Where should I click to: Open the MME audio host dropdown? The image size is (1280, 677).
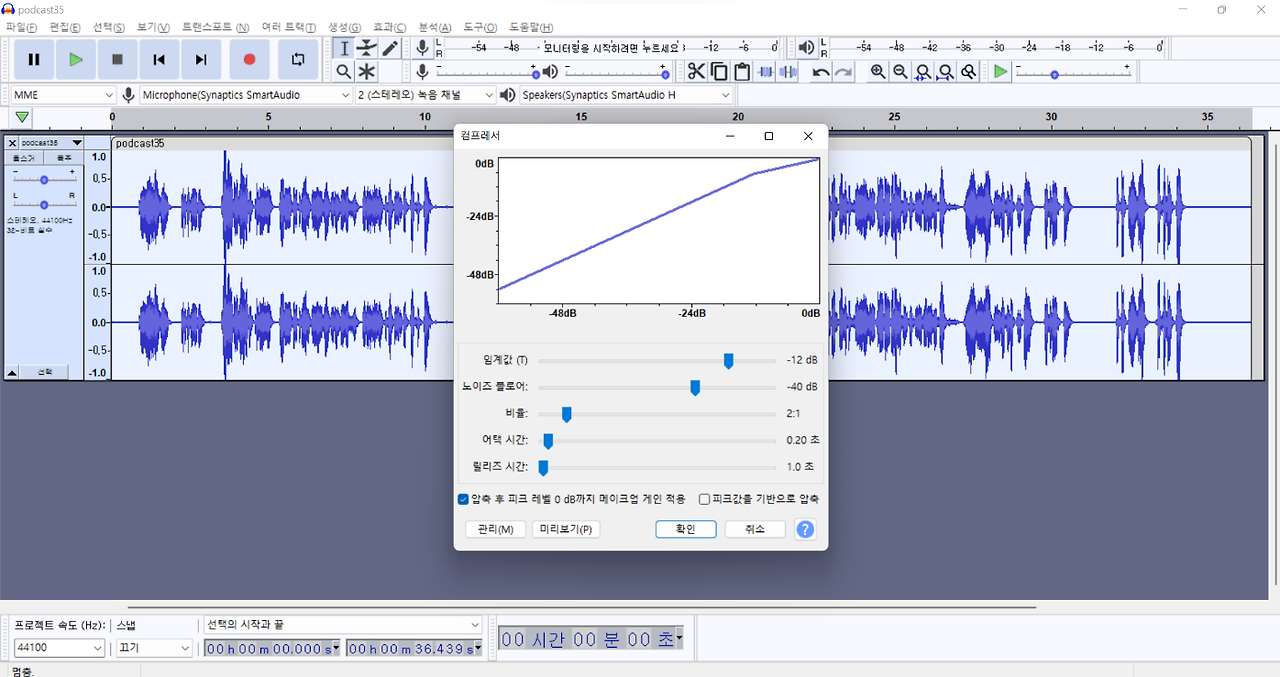[64, 94]
